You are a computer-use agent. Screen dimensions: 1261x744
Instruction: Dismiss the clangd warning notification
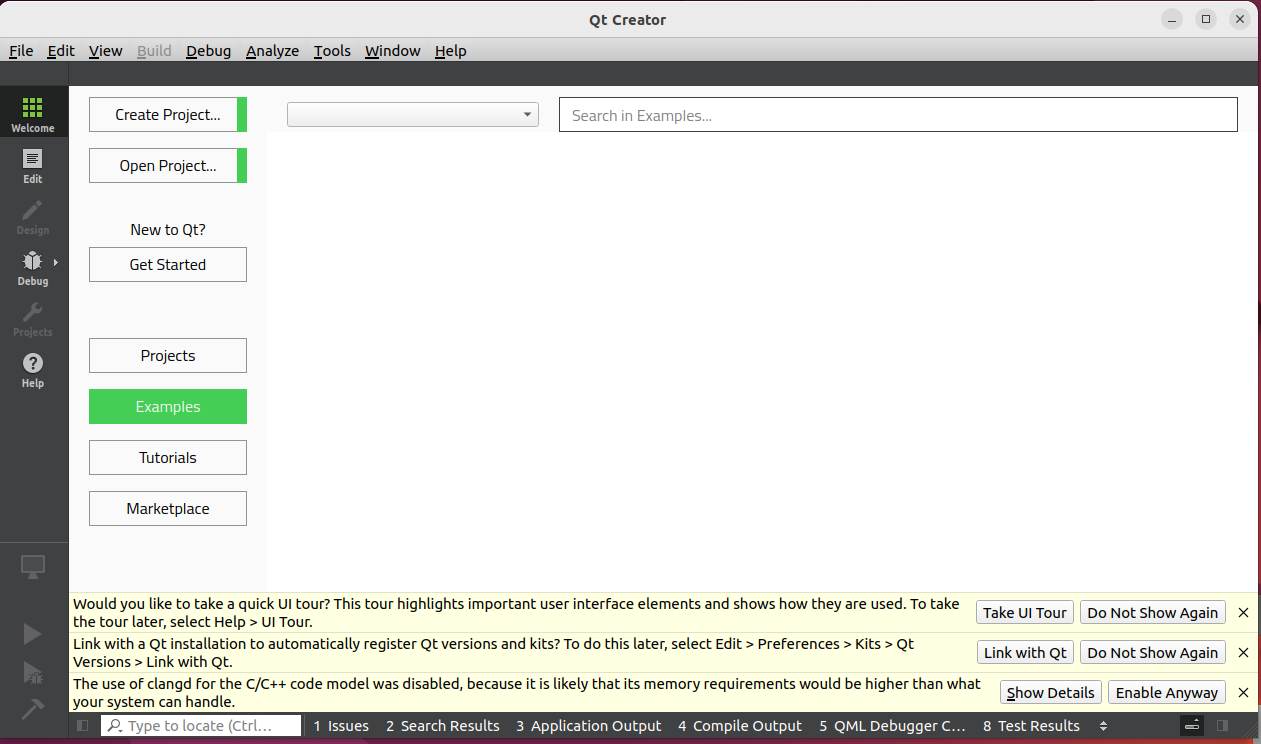1243,693
